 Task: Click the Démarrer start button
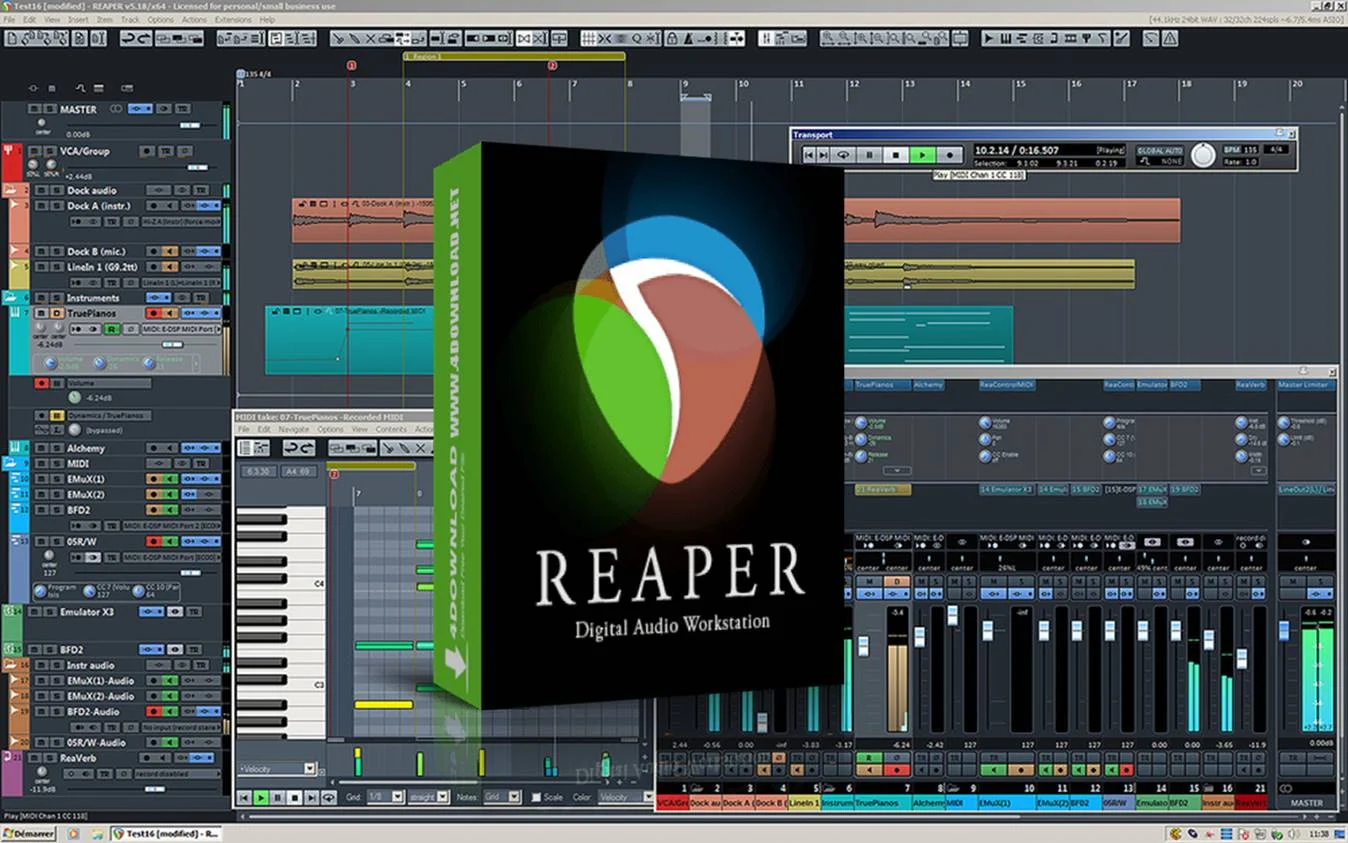coord(28,833)
